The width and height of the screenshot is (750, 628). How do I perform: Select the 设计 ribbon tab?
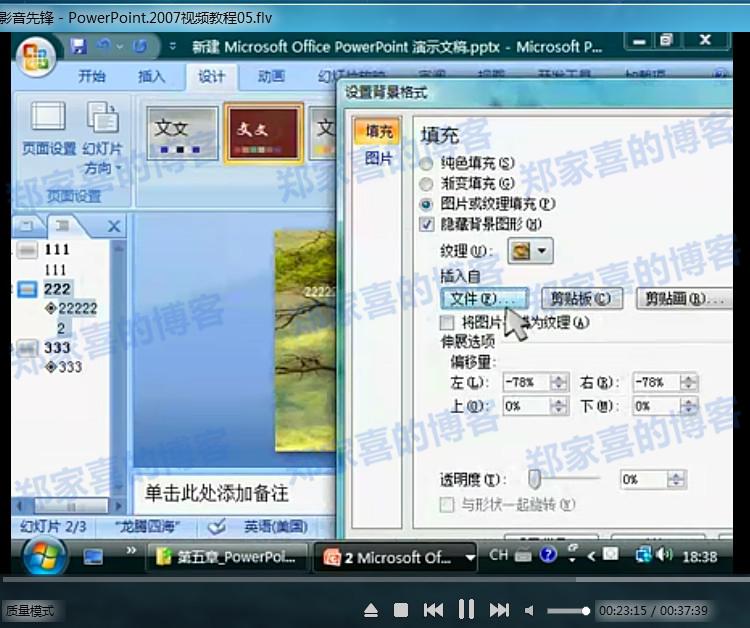(x=211, y=77)
